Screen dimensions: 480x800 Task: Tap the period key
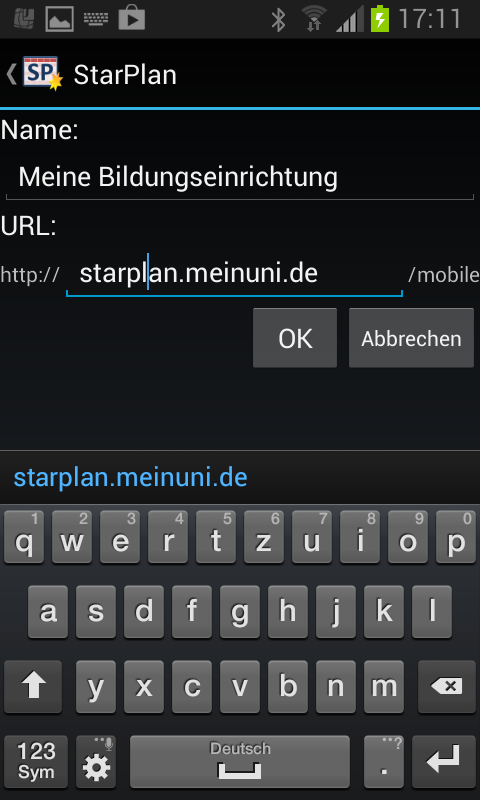pyautogui.click(x=385, y=761)
